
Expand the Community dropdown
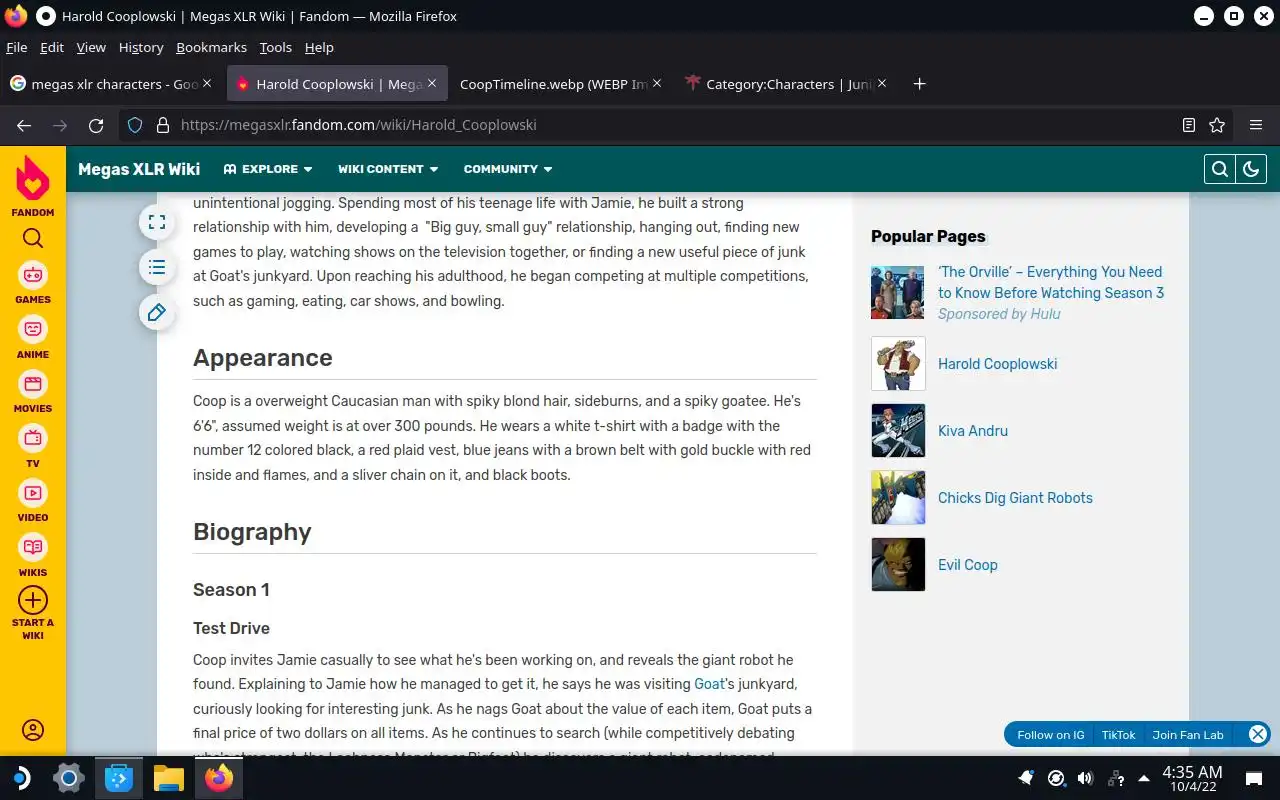tap(508, 169)
